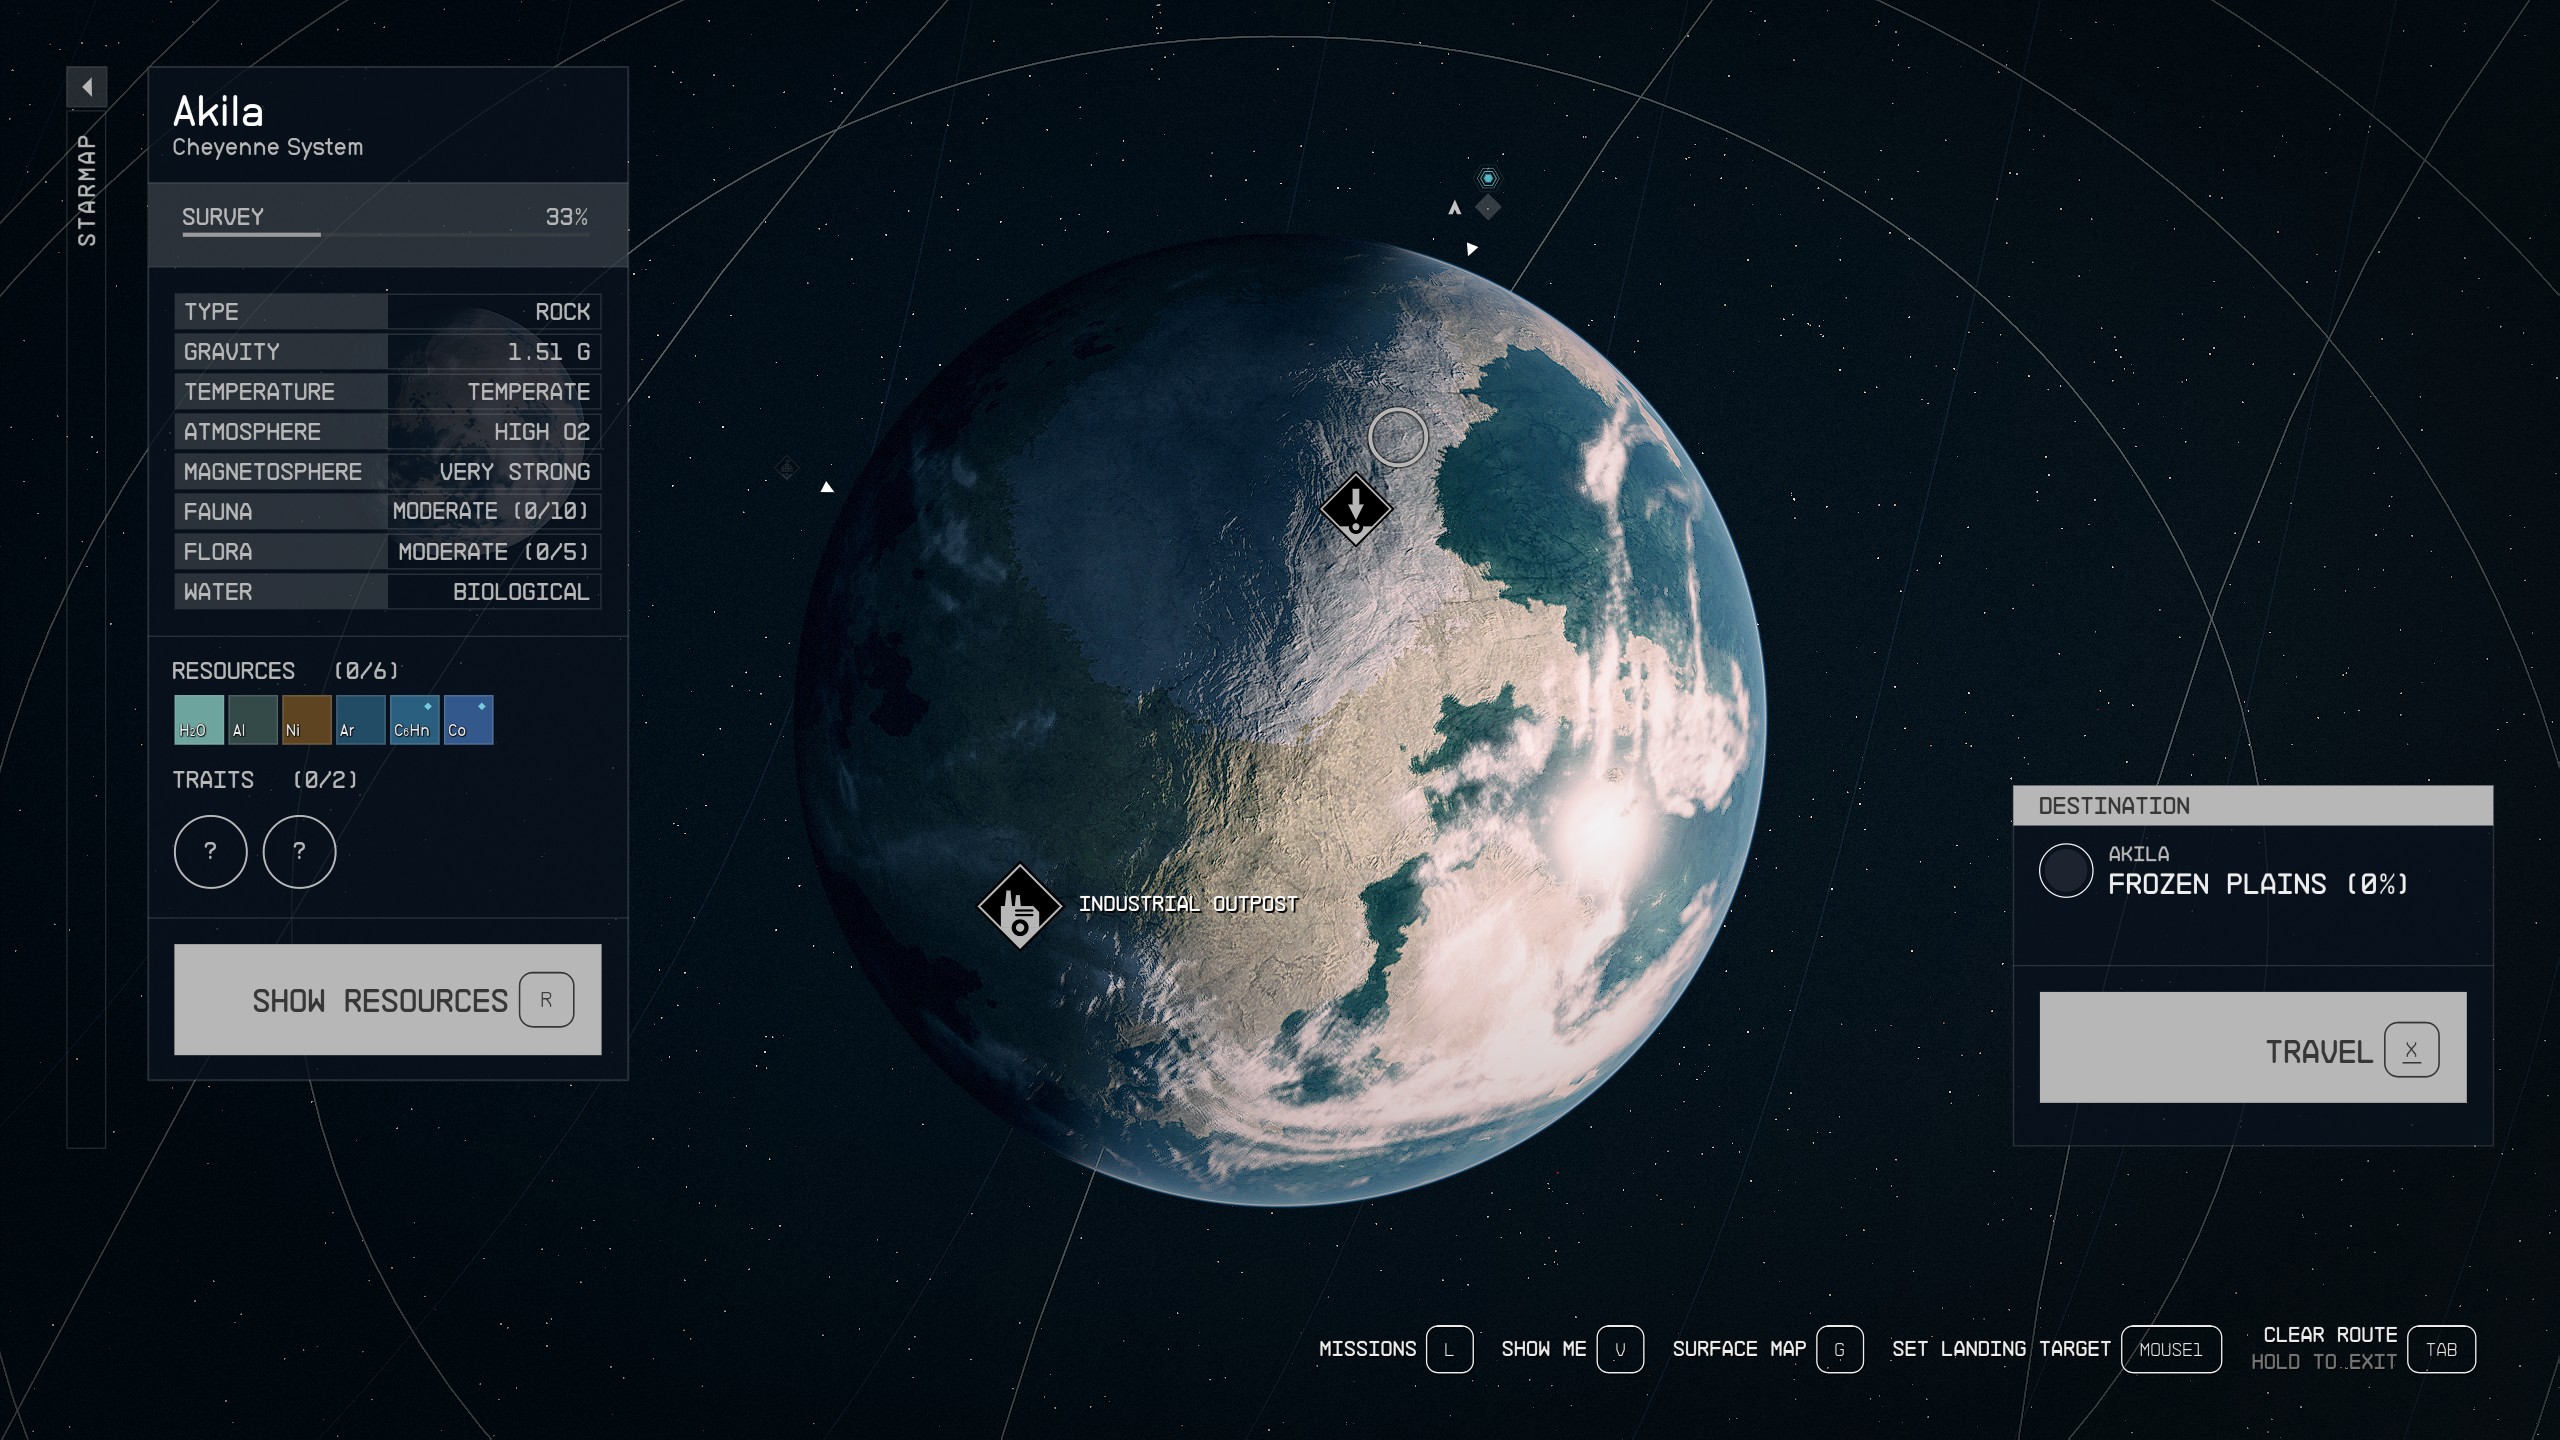Select the FLORA row showing MODERATE (0/5)

(387, 552)
